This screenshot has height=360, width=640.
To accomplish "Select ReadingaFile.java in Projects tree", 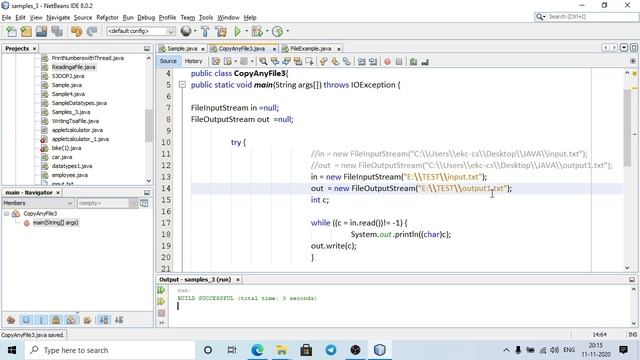I will (73, 67).
